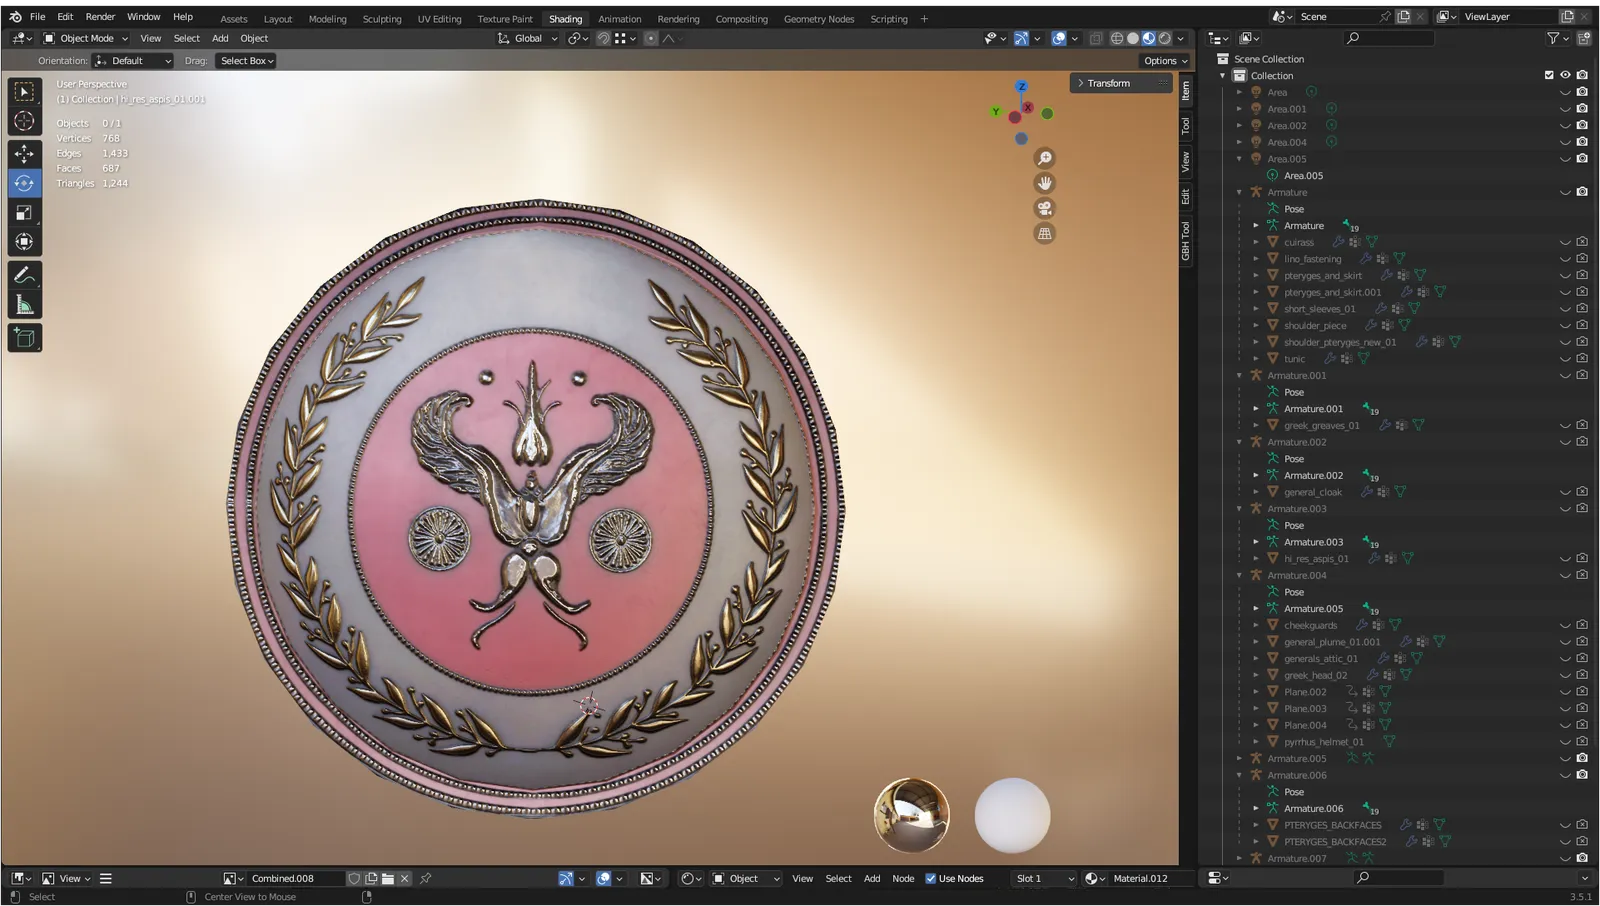Switch to the Geometry Nodes workspace tab
This screenshot has height=906, width=1600.
pos(819,19)
